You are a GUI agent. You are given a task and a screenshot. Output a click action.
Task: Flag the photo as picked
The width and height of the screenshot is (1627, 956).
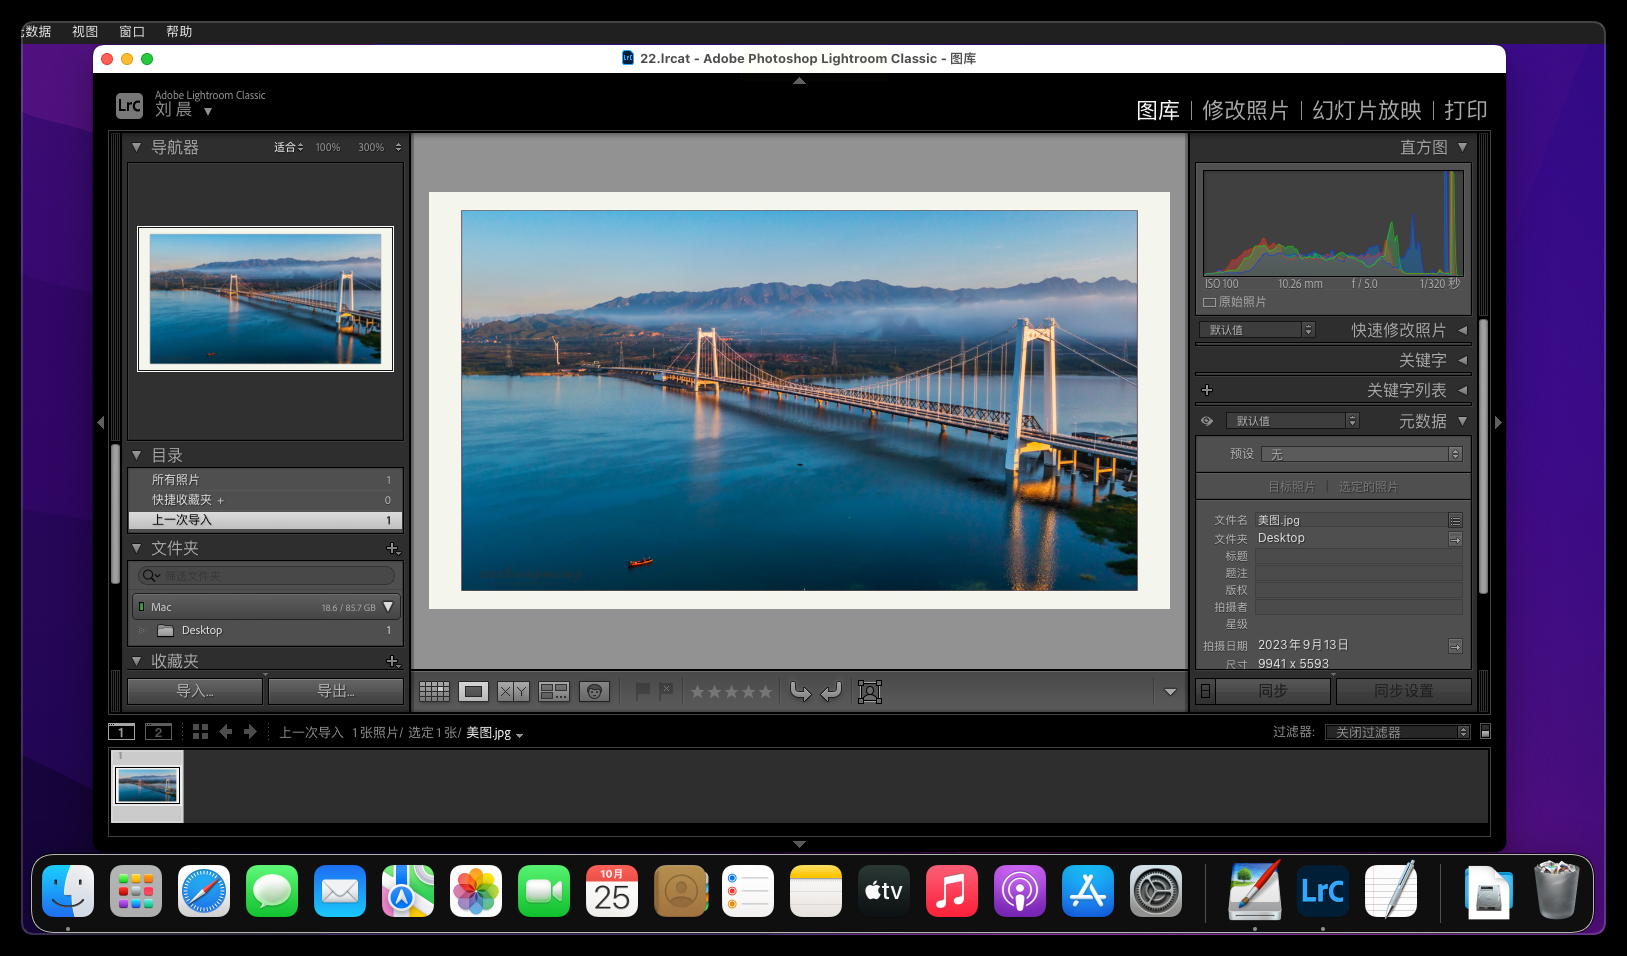tap(643, 691)
